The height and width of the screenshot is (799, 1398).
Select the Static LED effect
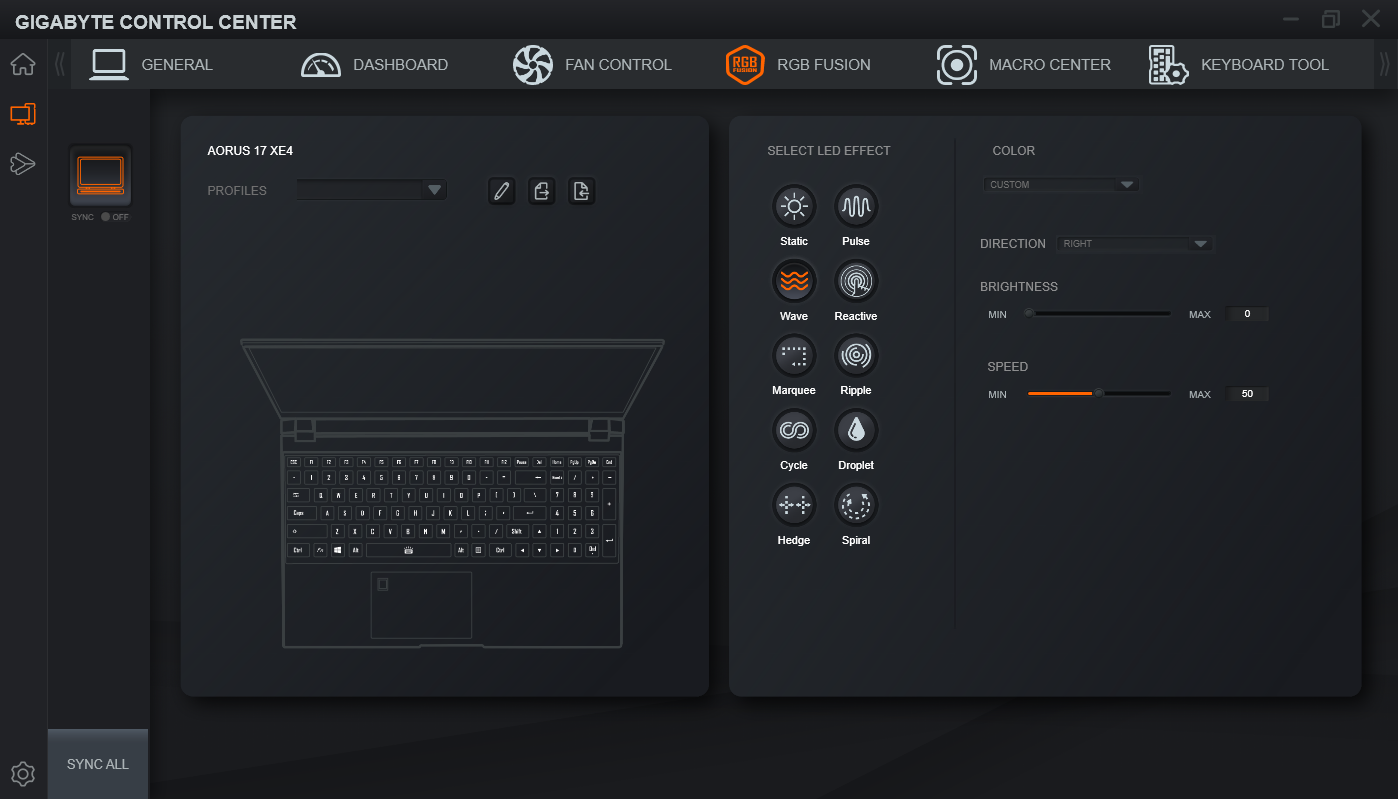[794, 207]
